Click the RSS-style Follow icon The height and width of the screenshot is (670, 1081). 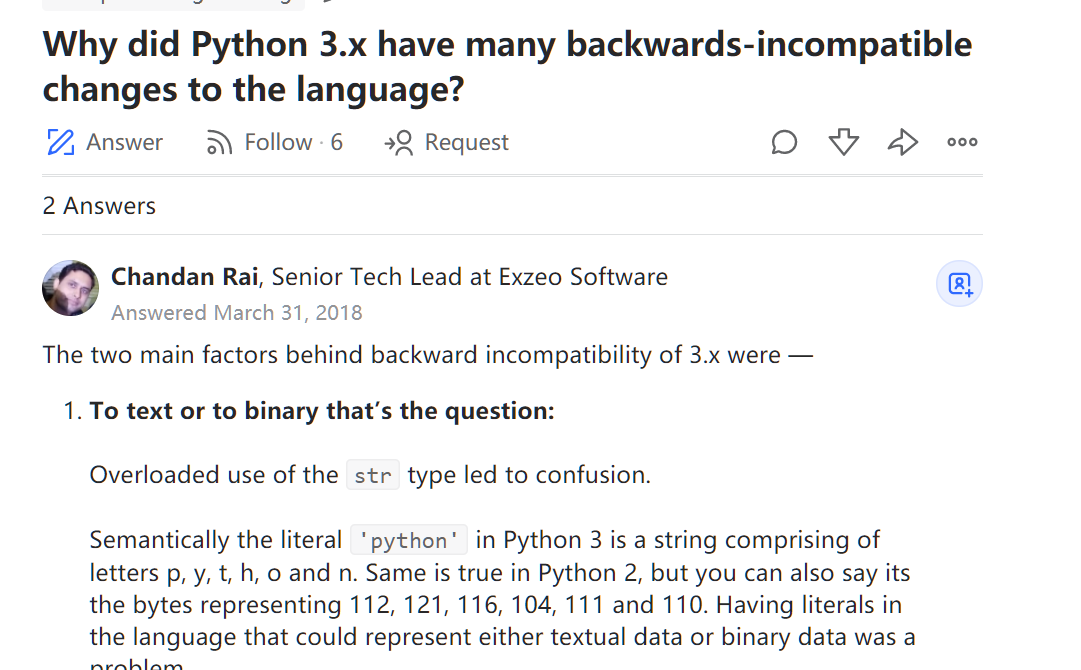(219, 141)
